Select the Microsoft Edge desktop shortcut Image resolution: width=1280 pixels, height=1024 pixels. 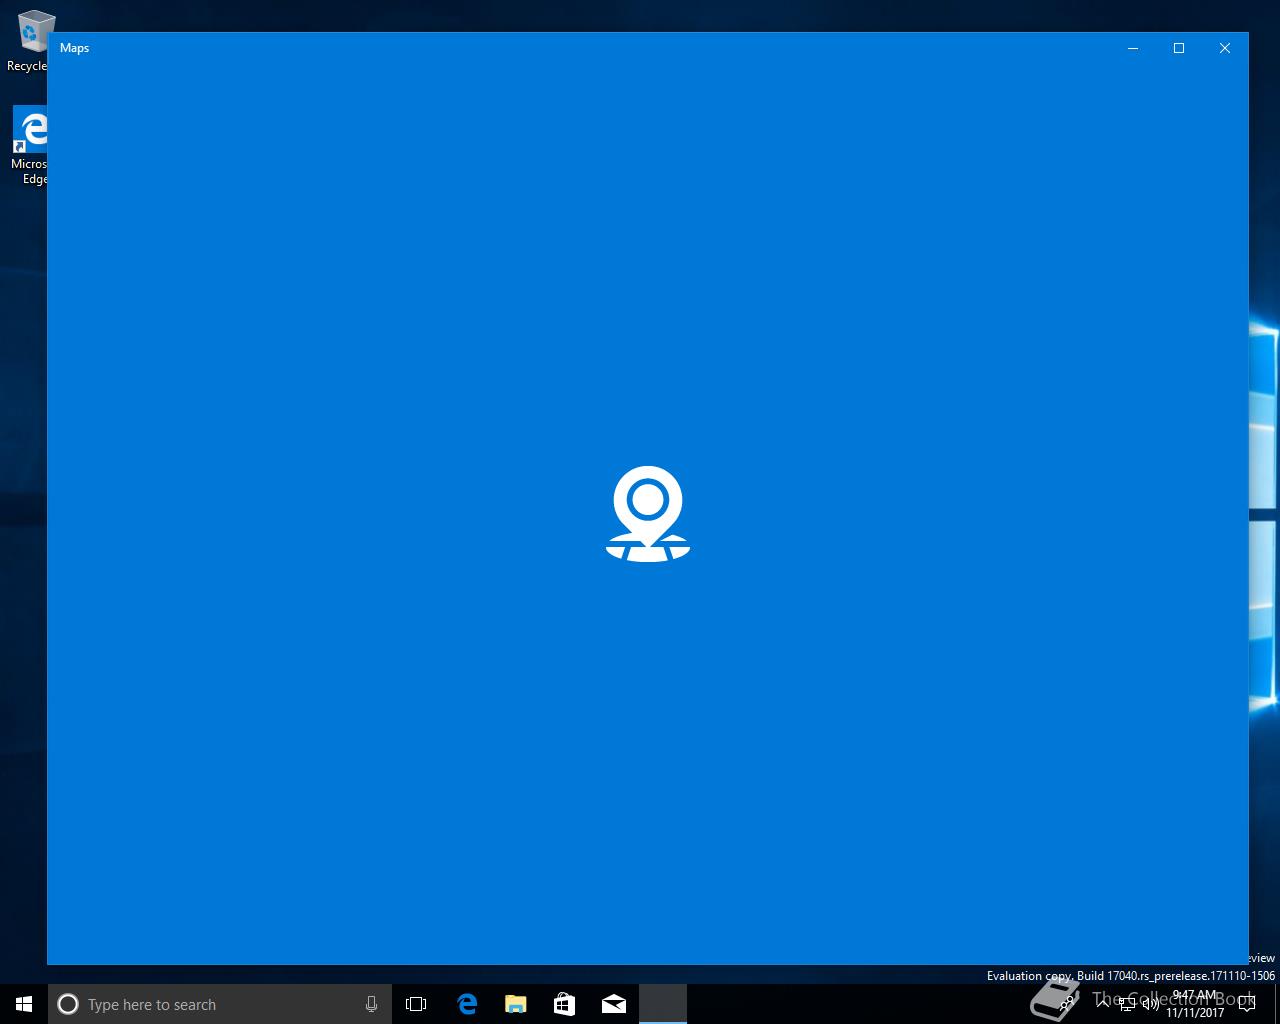coord(30,146)
